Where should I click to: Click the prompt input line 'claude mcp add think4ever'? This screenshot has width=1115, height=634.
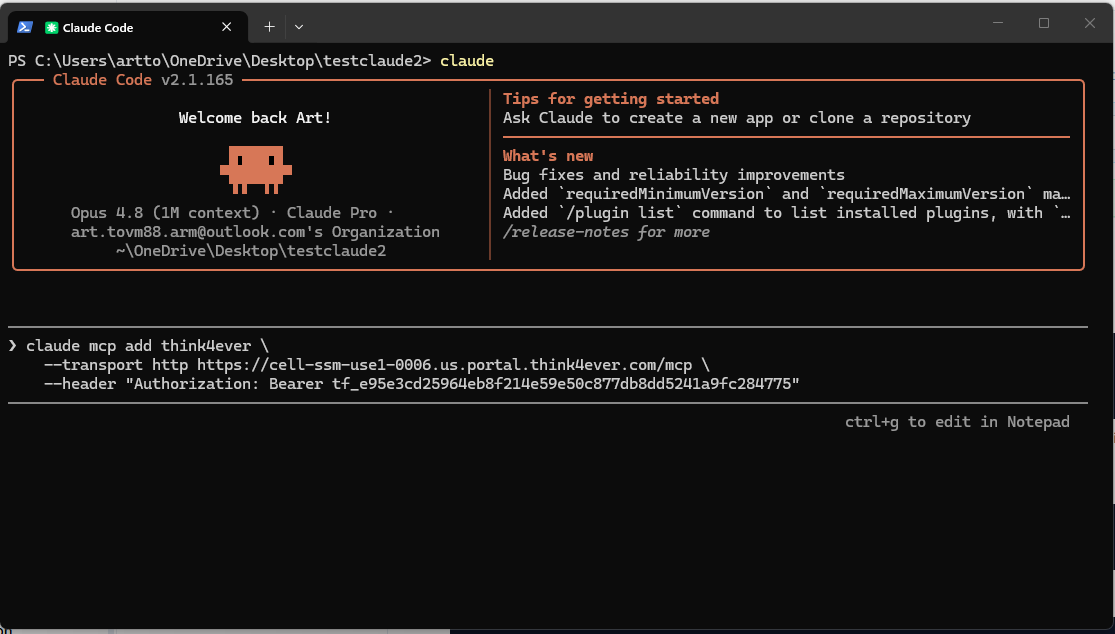(147, 346)
